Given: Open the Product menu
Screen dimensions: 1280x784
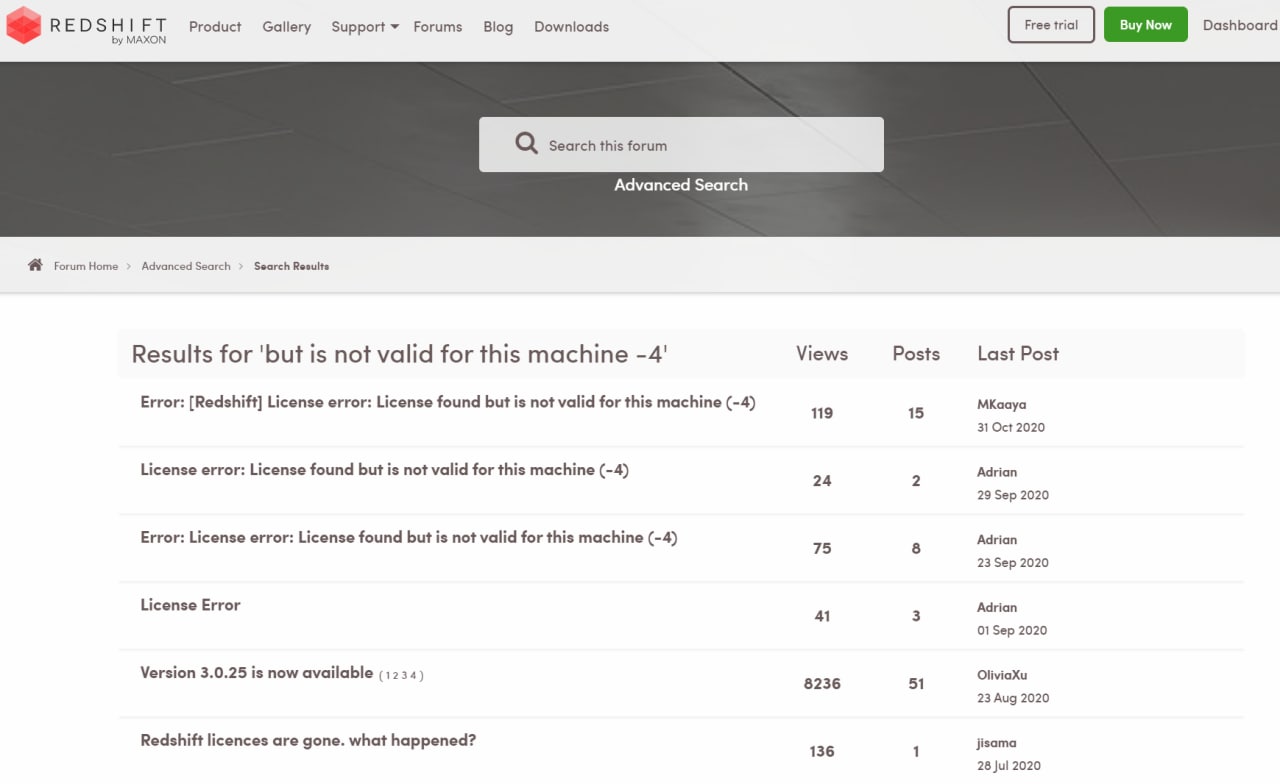Looking at the screenshot, I should (215, 27).
